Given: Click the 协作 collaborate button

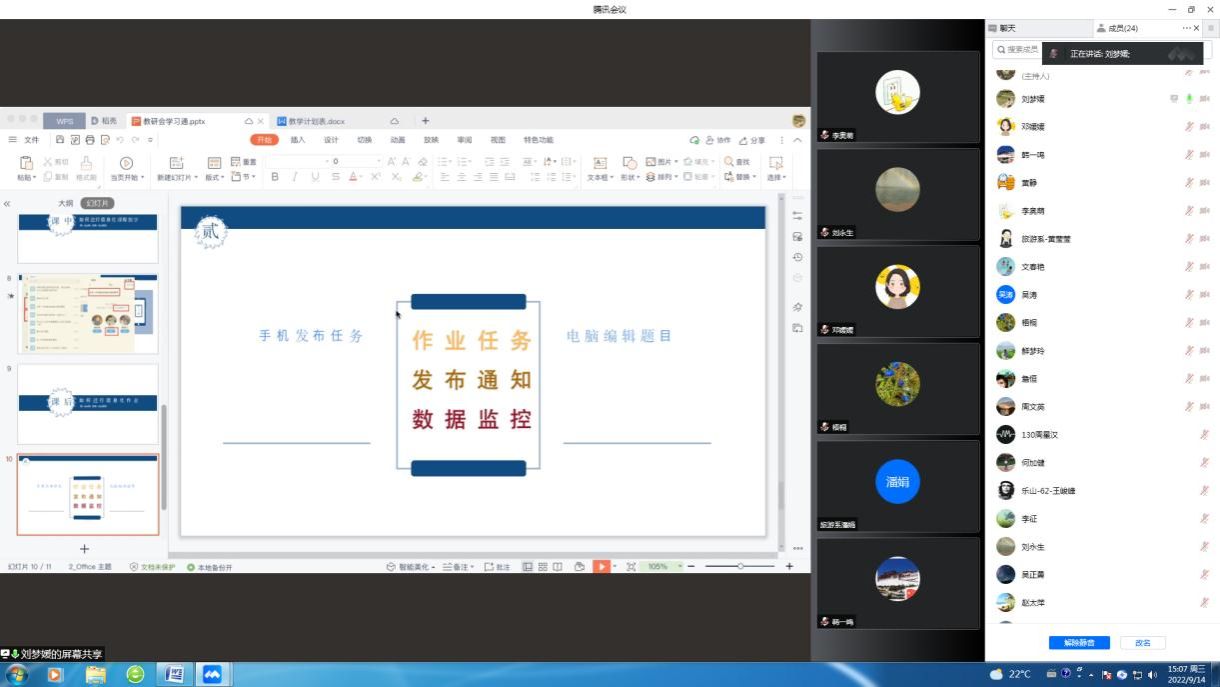Looking at the screenshot, I should coord(719,140).
